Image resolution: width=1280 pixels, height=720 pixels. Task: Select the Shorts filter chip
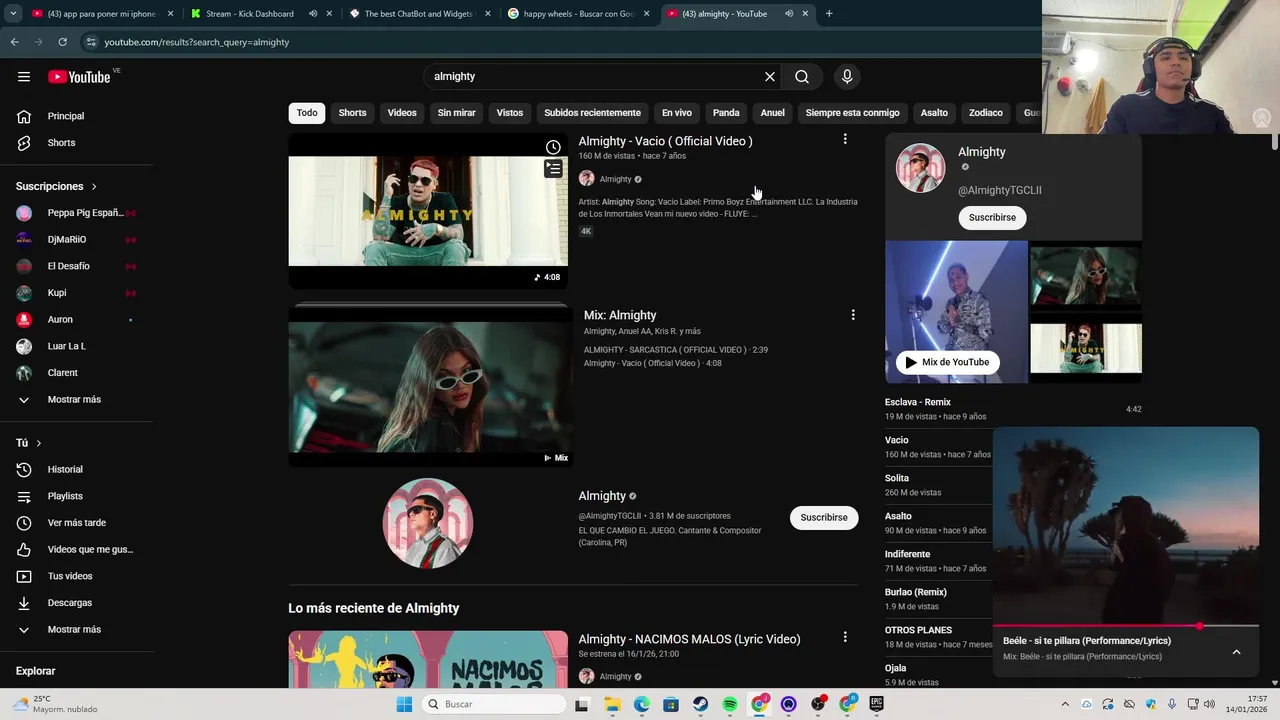[x=352, y=113]
